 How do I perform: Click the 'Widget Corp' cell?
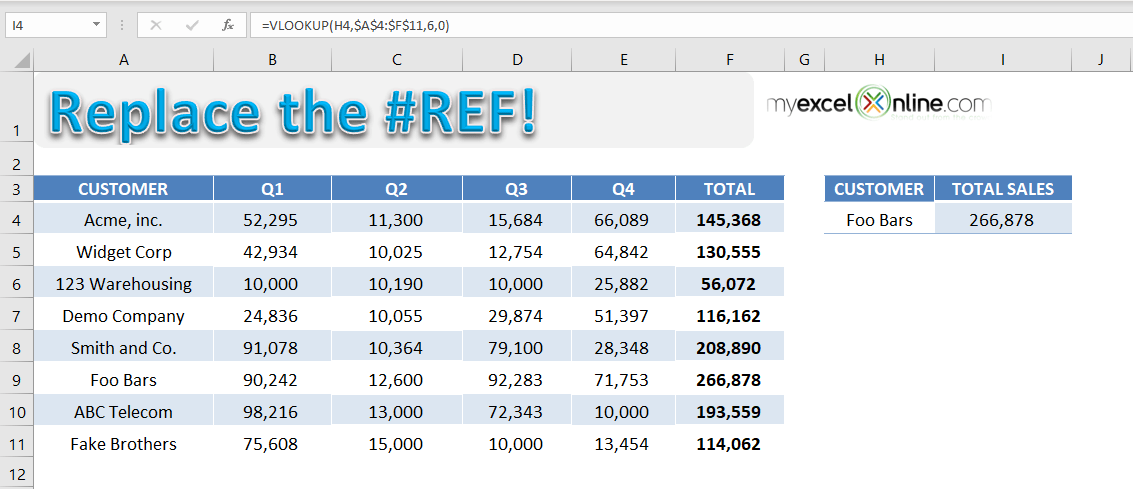click(124, 252)
